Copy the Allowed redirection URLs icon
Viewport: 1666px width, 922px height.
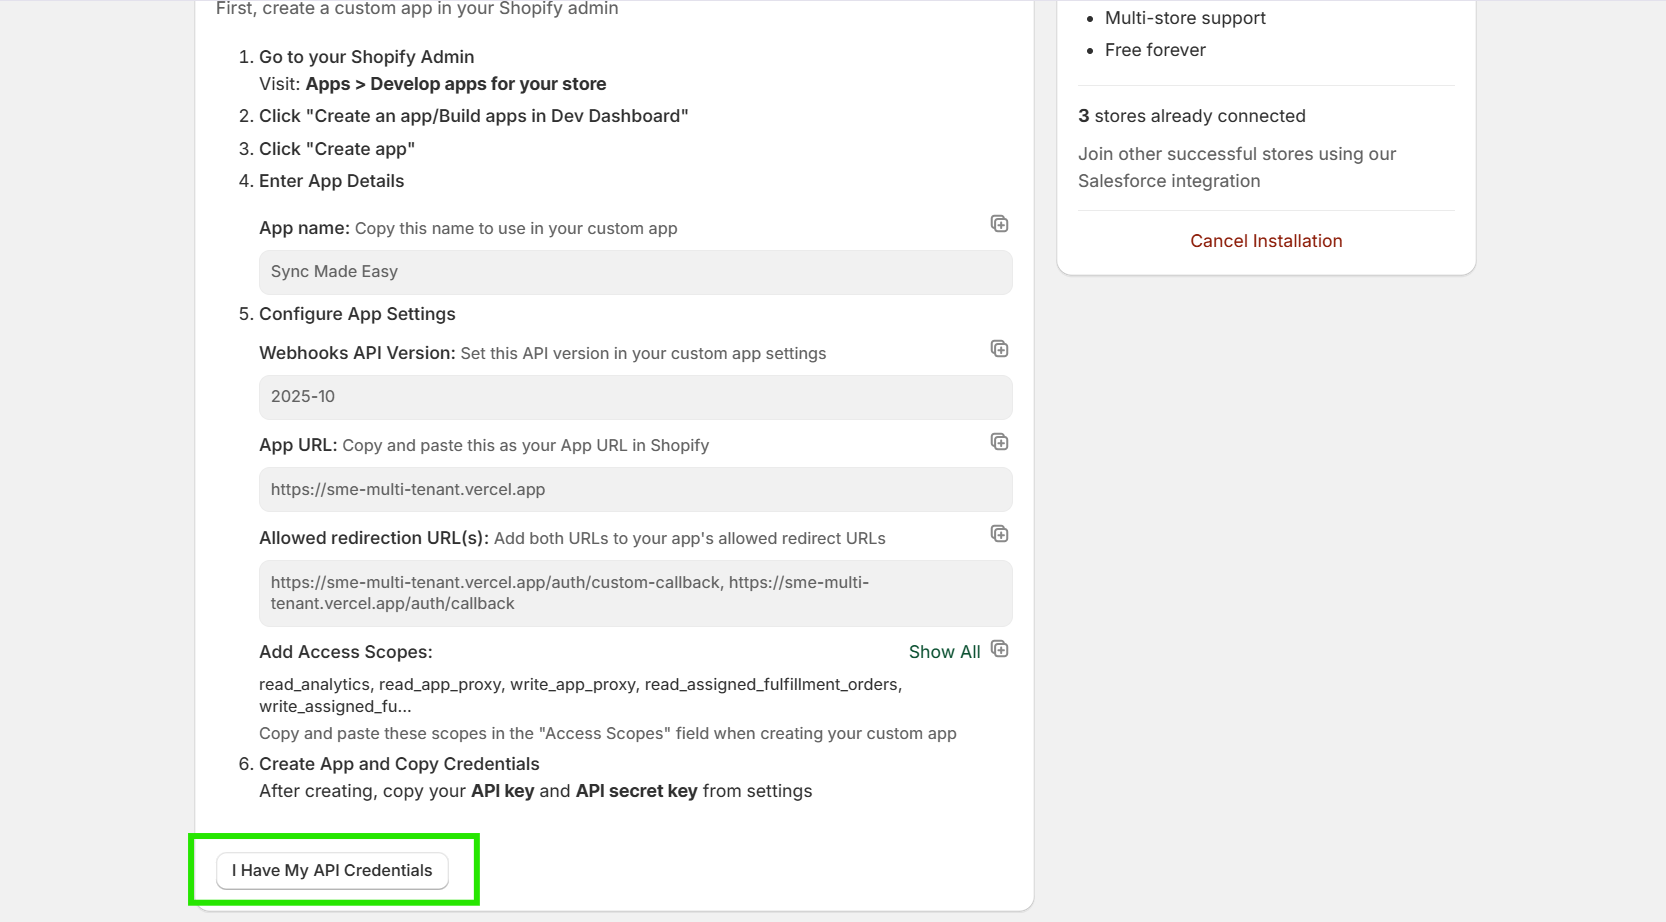(999, 534)
